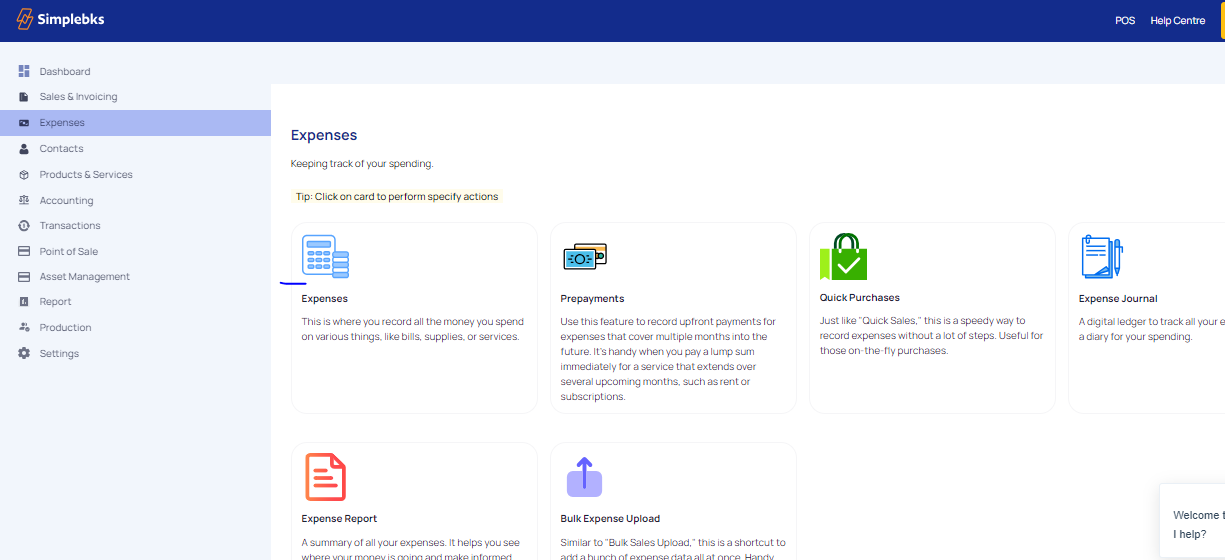This screenshot has width=1225, height=560.
Task: Go to Contacts in the sidebar
Action: tap(61, 149)
